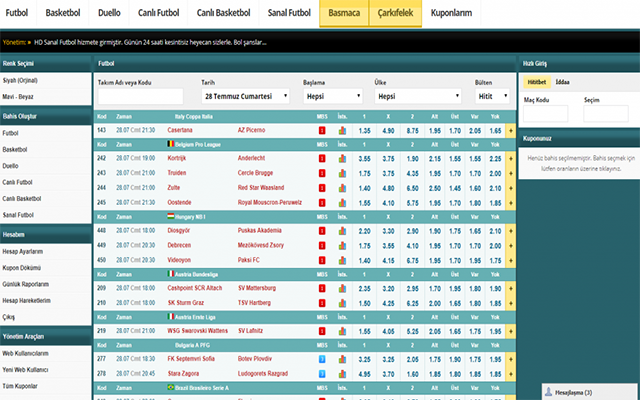Click the blue MBS badge for Stara Zagora
Viewport: 640px width, 400px height.
(322, 373)
